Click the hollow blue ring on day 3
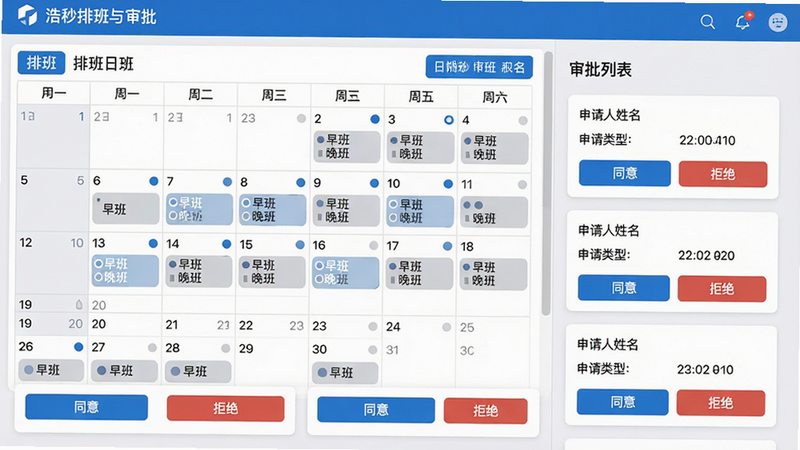This screenshot has width=800, height=450. pos(448,120)
